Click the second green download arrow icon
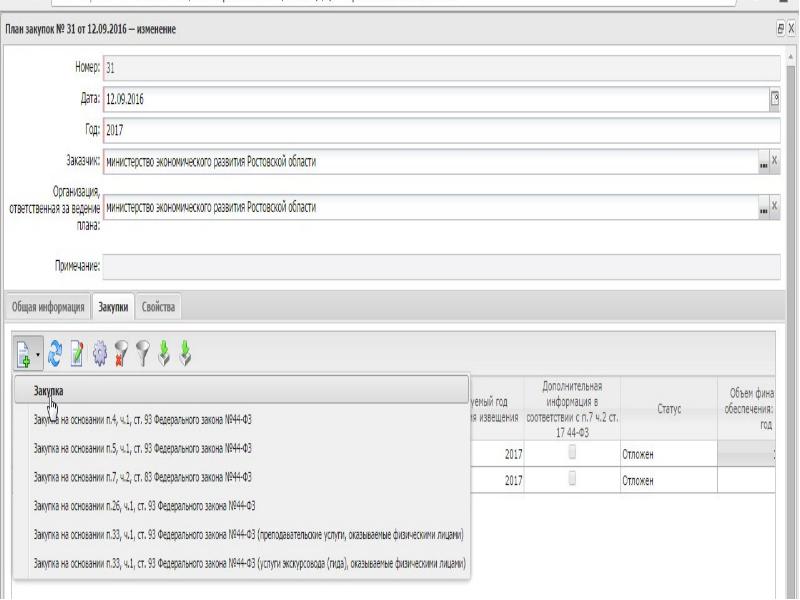The image size is (800, 600). click(x=186, y=354)
